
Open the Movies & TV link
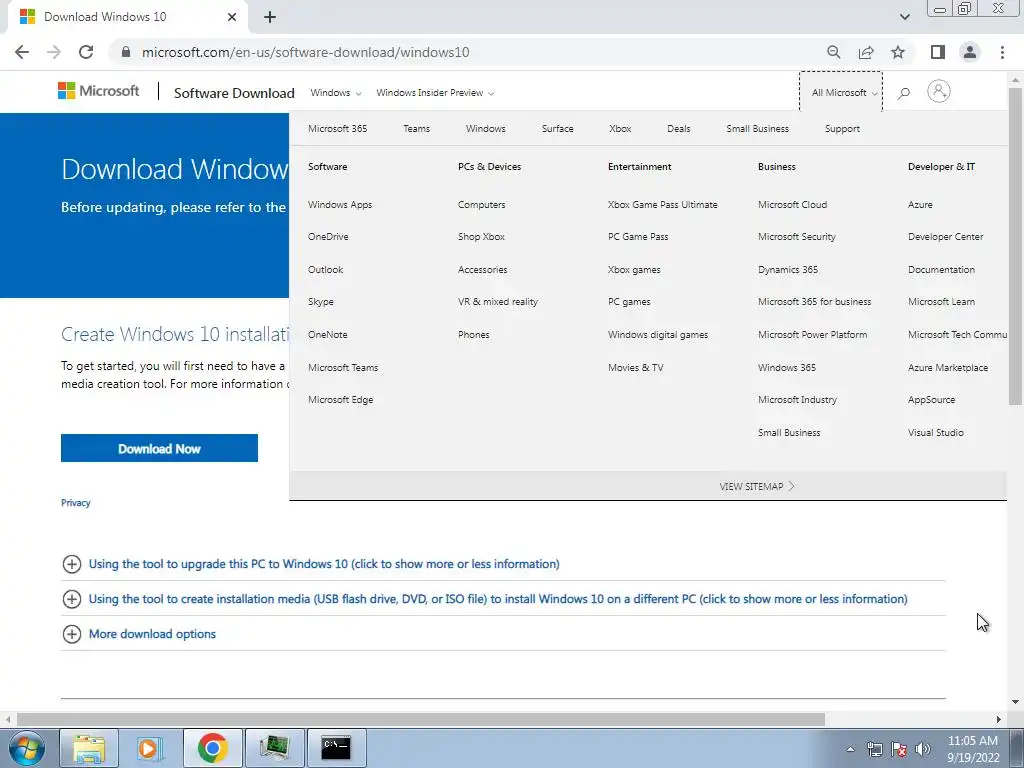point(635,367)
